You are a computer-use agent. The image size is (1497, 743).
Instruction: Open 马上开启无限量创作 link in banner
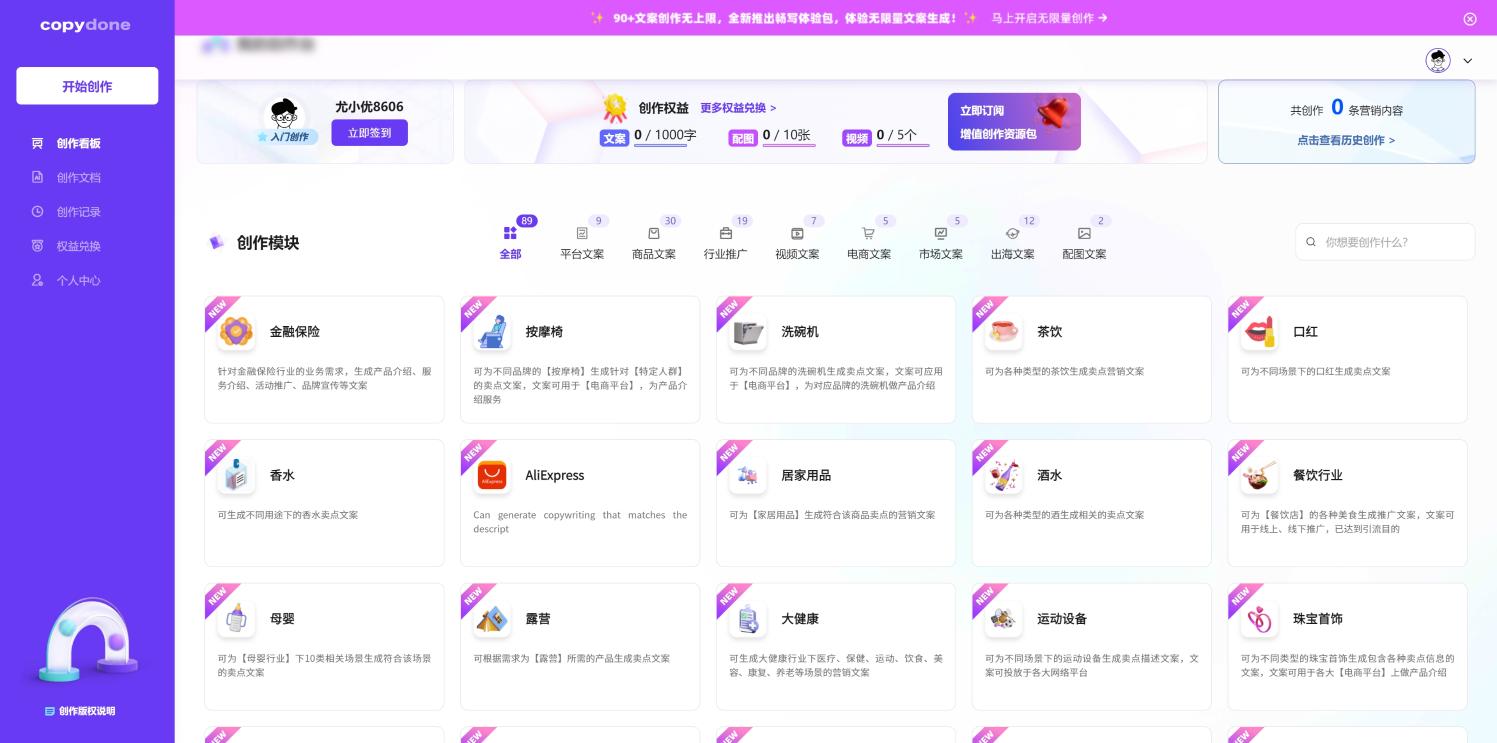[1049, 18]
